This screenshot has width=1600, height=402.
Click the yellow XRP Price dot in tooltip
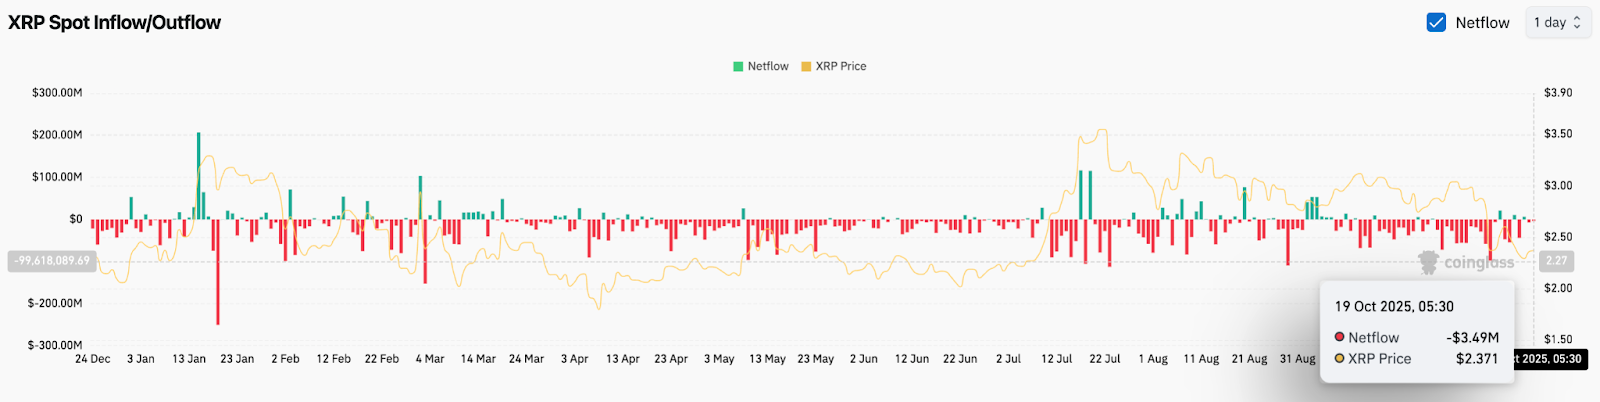(1340, 358)
